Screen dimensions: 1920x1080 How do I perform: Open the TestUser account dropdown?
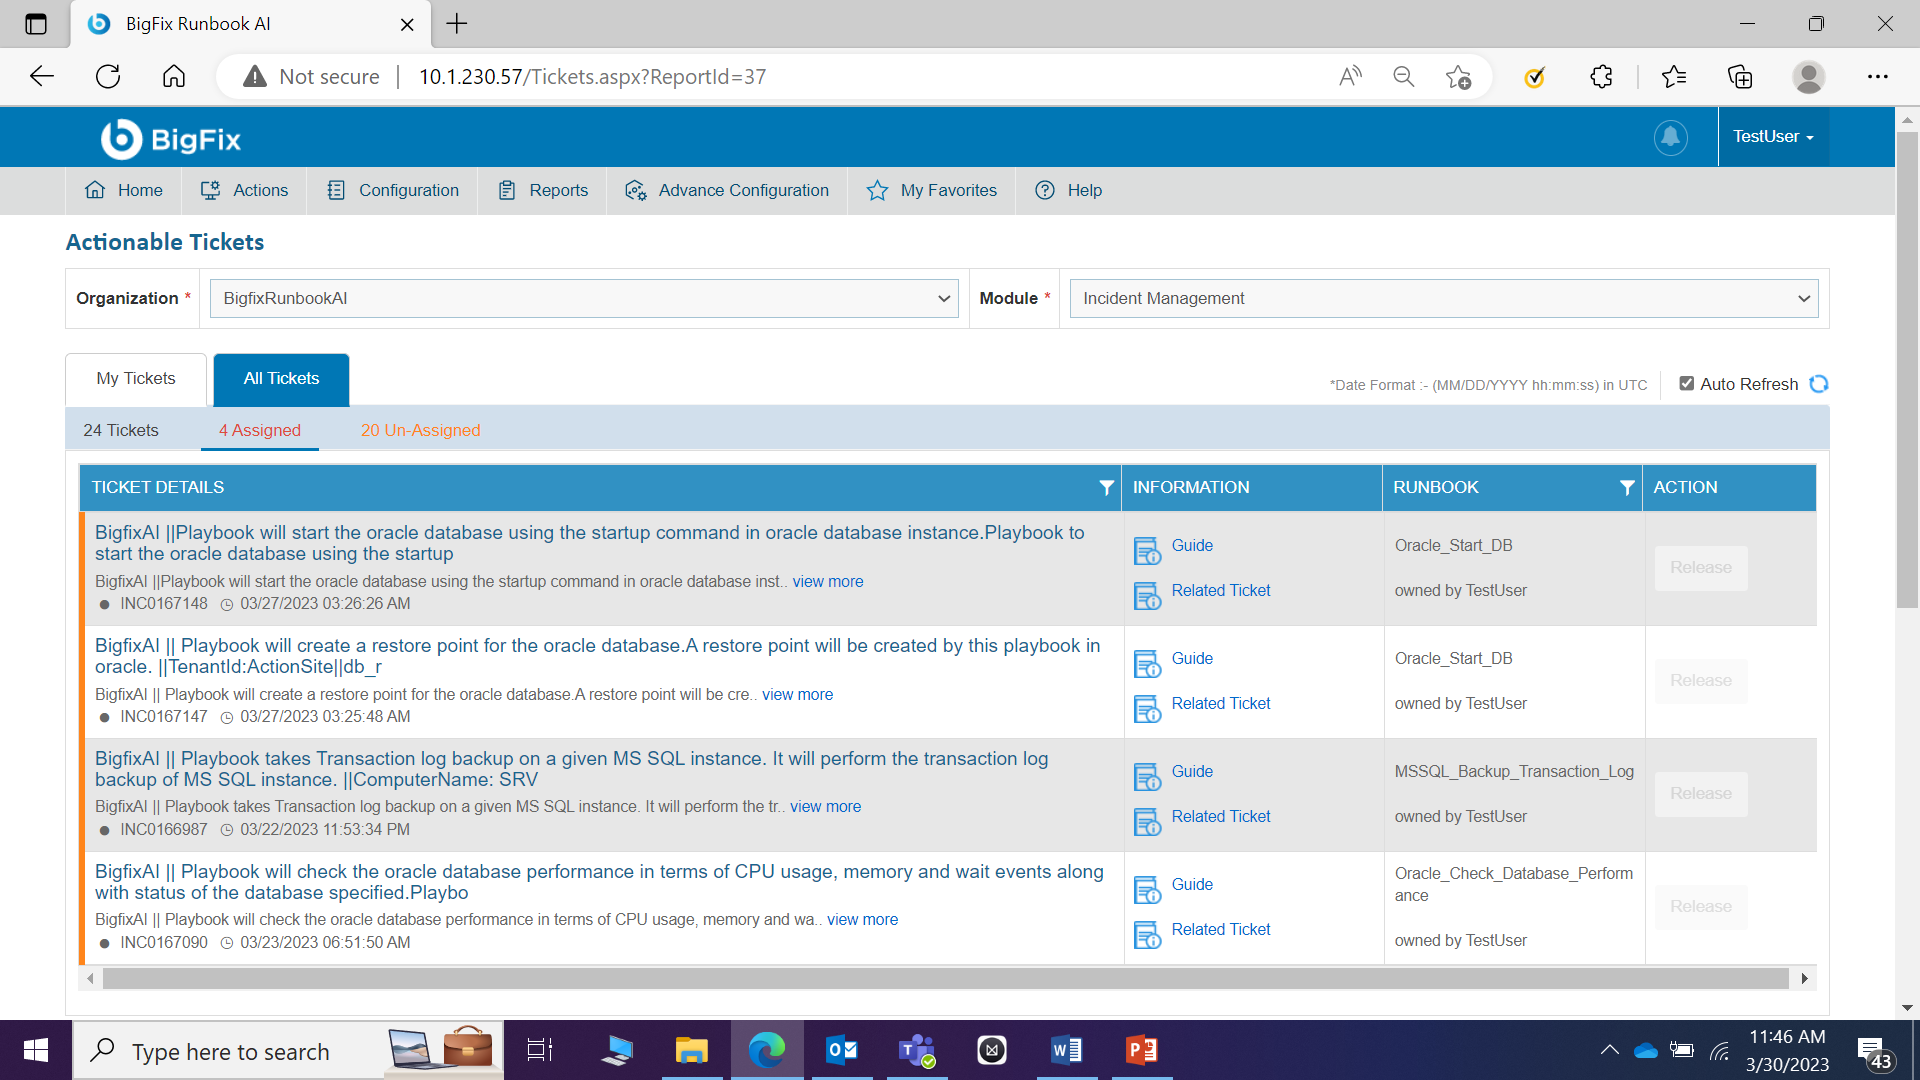pyautogui.click(x=1773, y=137)
